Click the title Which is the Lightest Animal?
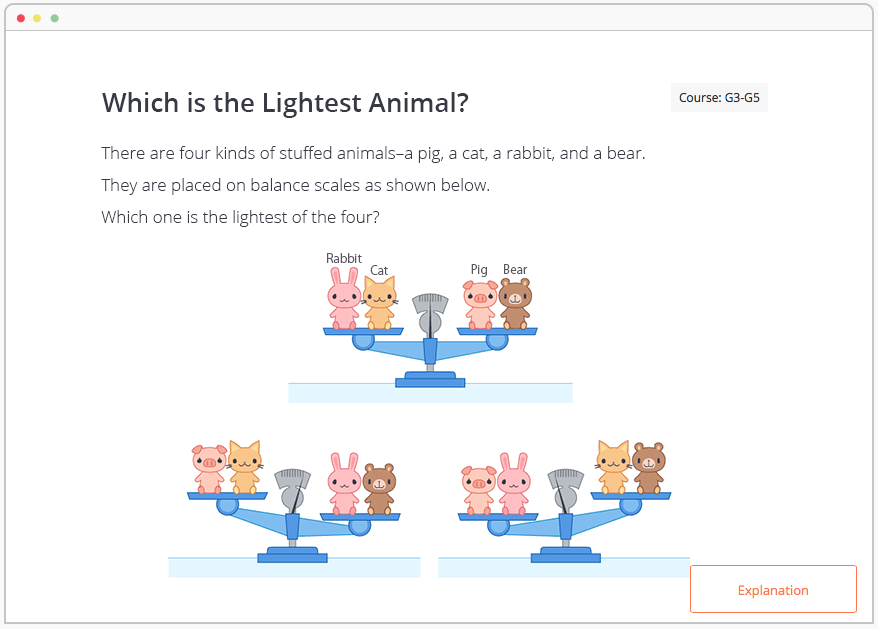878x629 pixels. (x=285, y=103)
